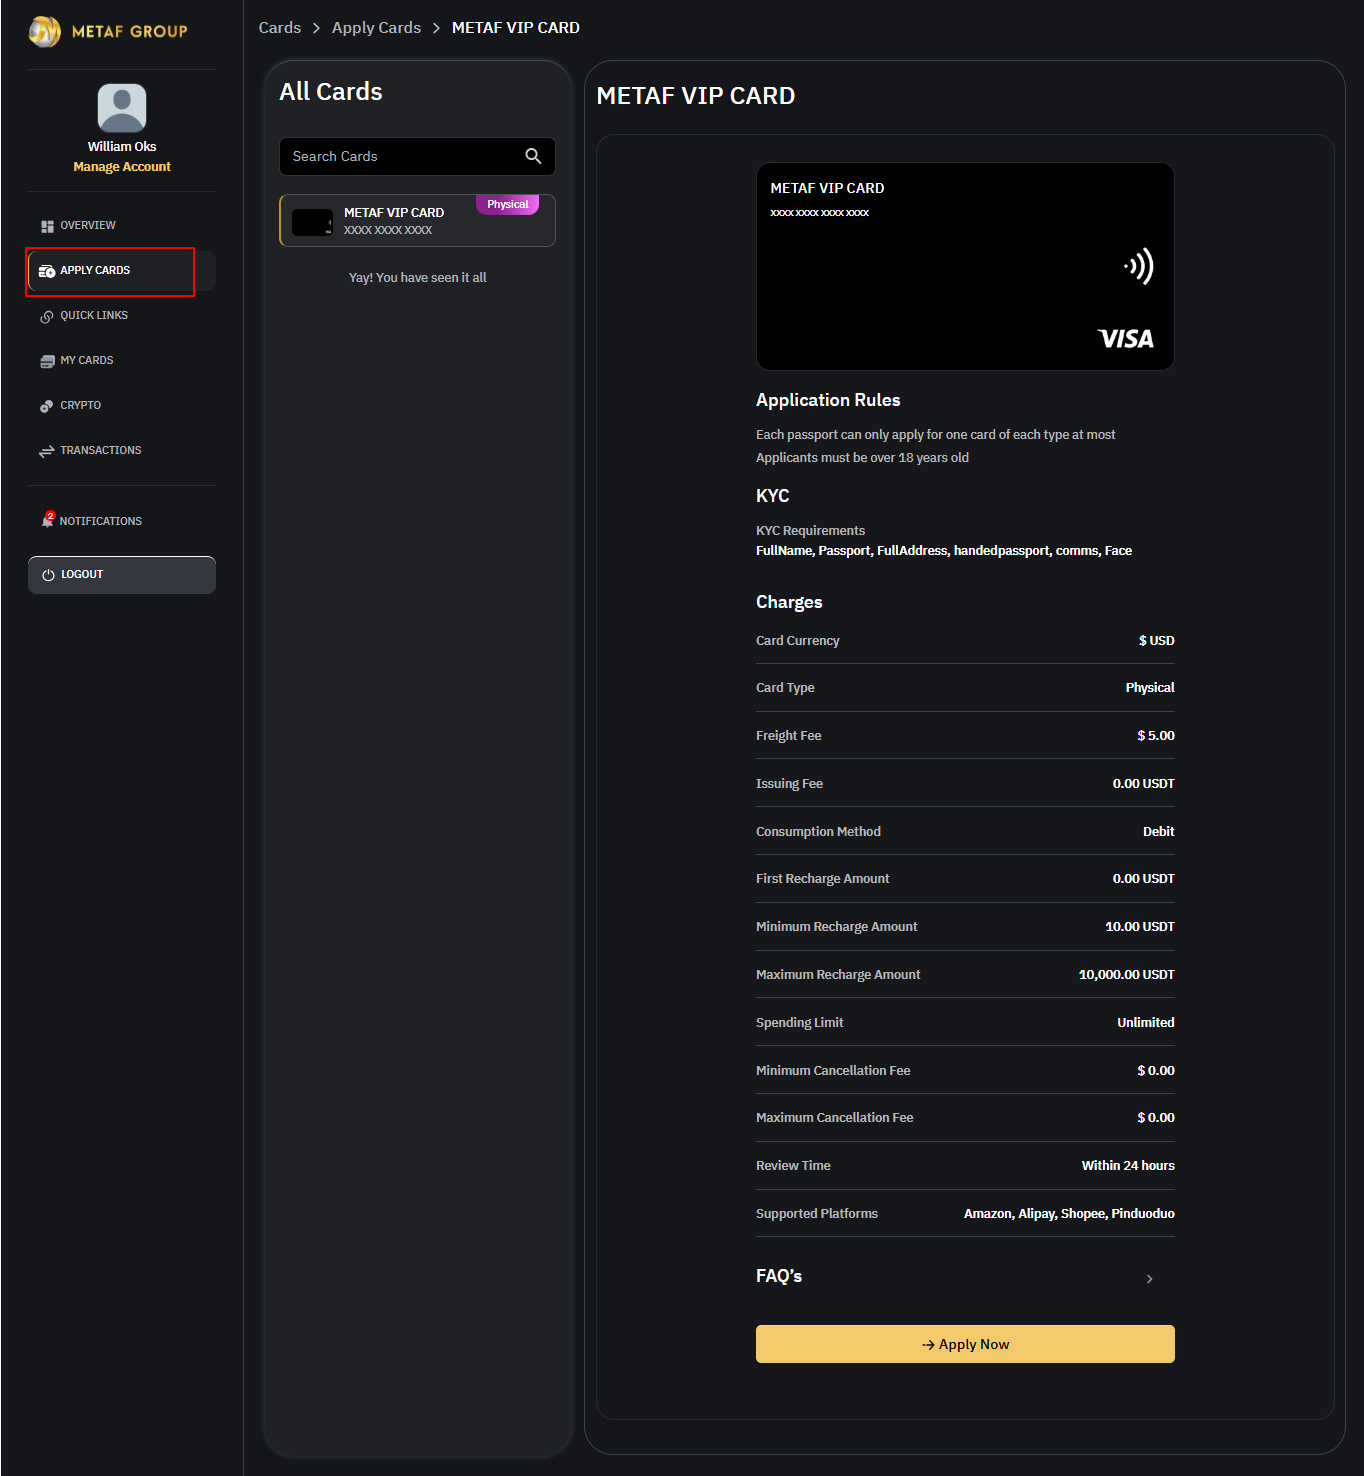Screen dimensions: 1364x1476
Task: Expand the FAQ's section chevron
Action: [1150, 1279]
